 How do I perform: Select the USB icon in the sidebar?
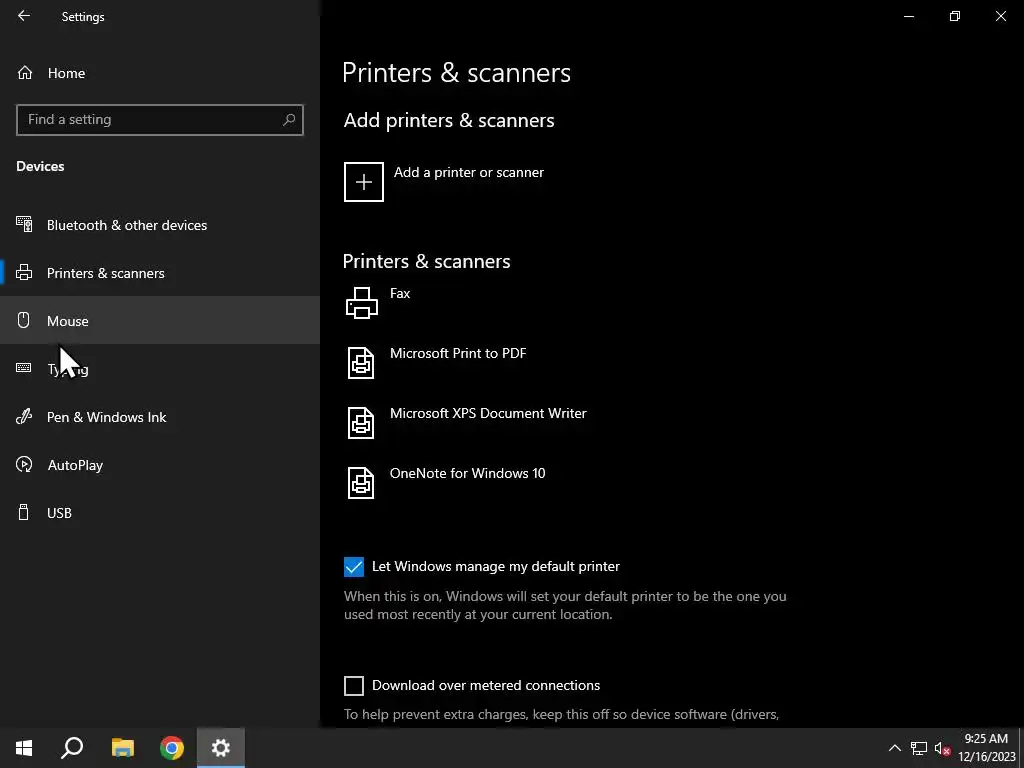[x=24, y=512]
